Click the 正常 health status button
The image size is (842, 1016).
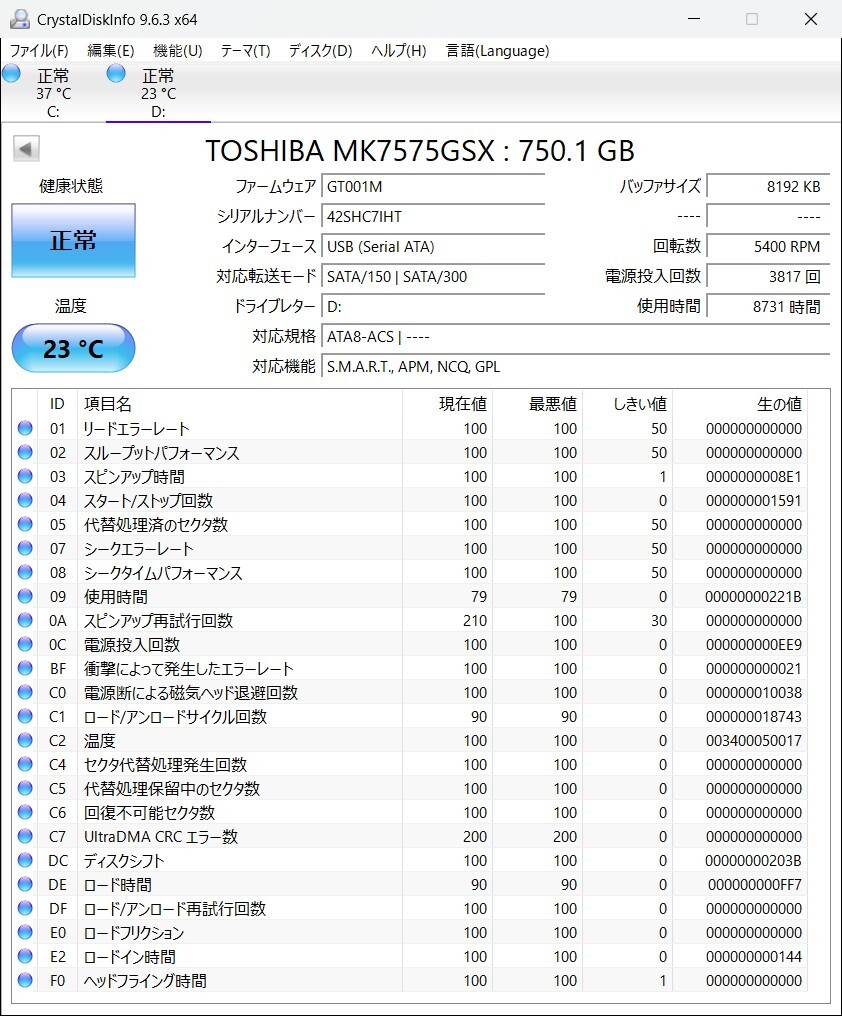click(x=73, y=240)
